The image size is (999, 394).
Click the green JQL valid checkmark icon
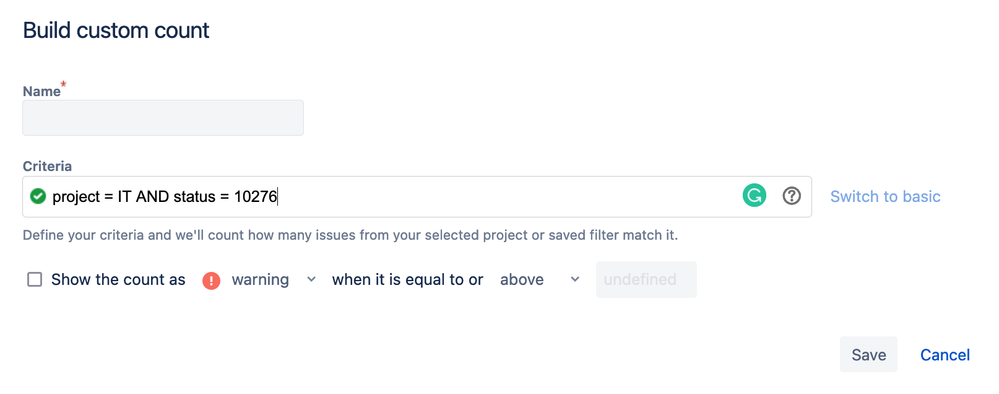[38, 196]
